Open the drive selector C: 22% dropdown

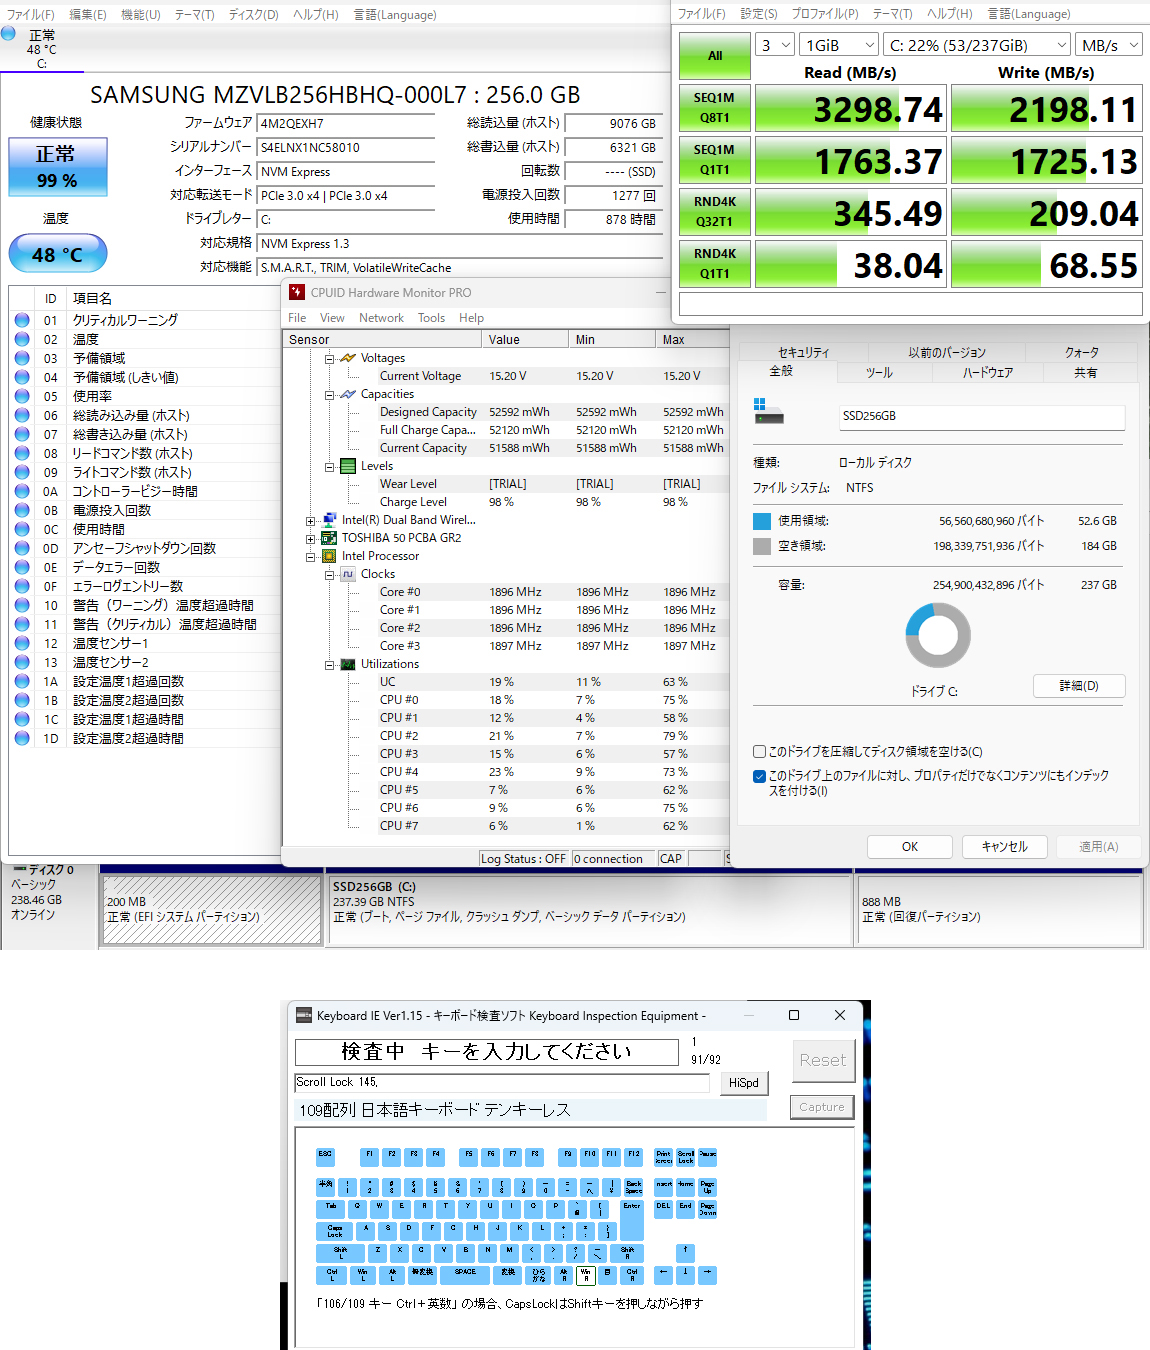[x=977, y=45]
